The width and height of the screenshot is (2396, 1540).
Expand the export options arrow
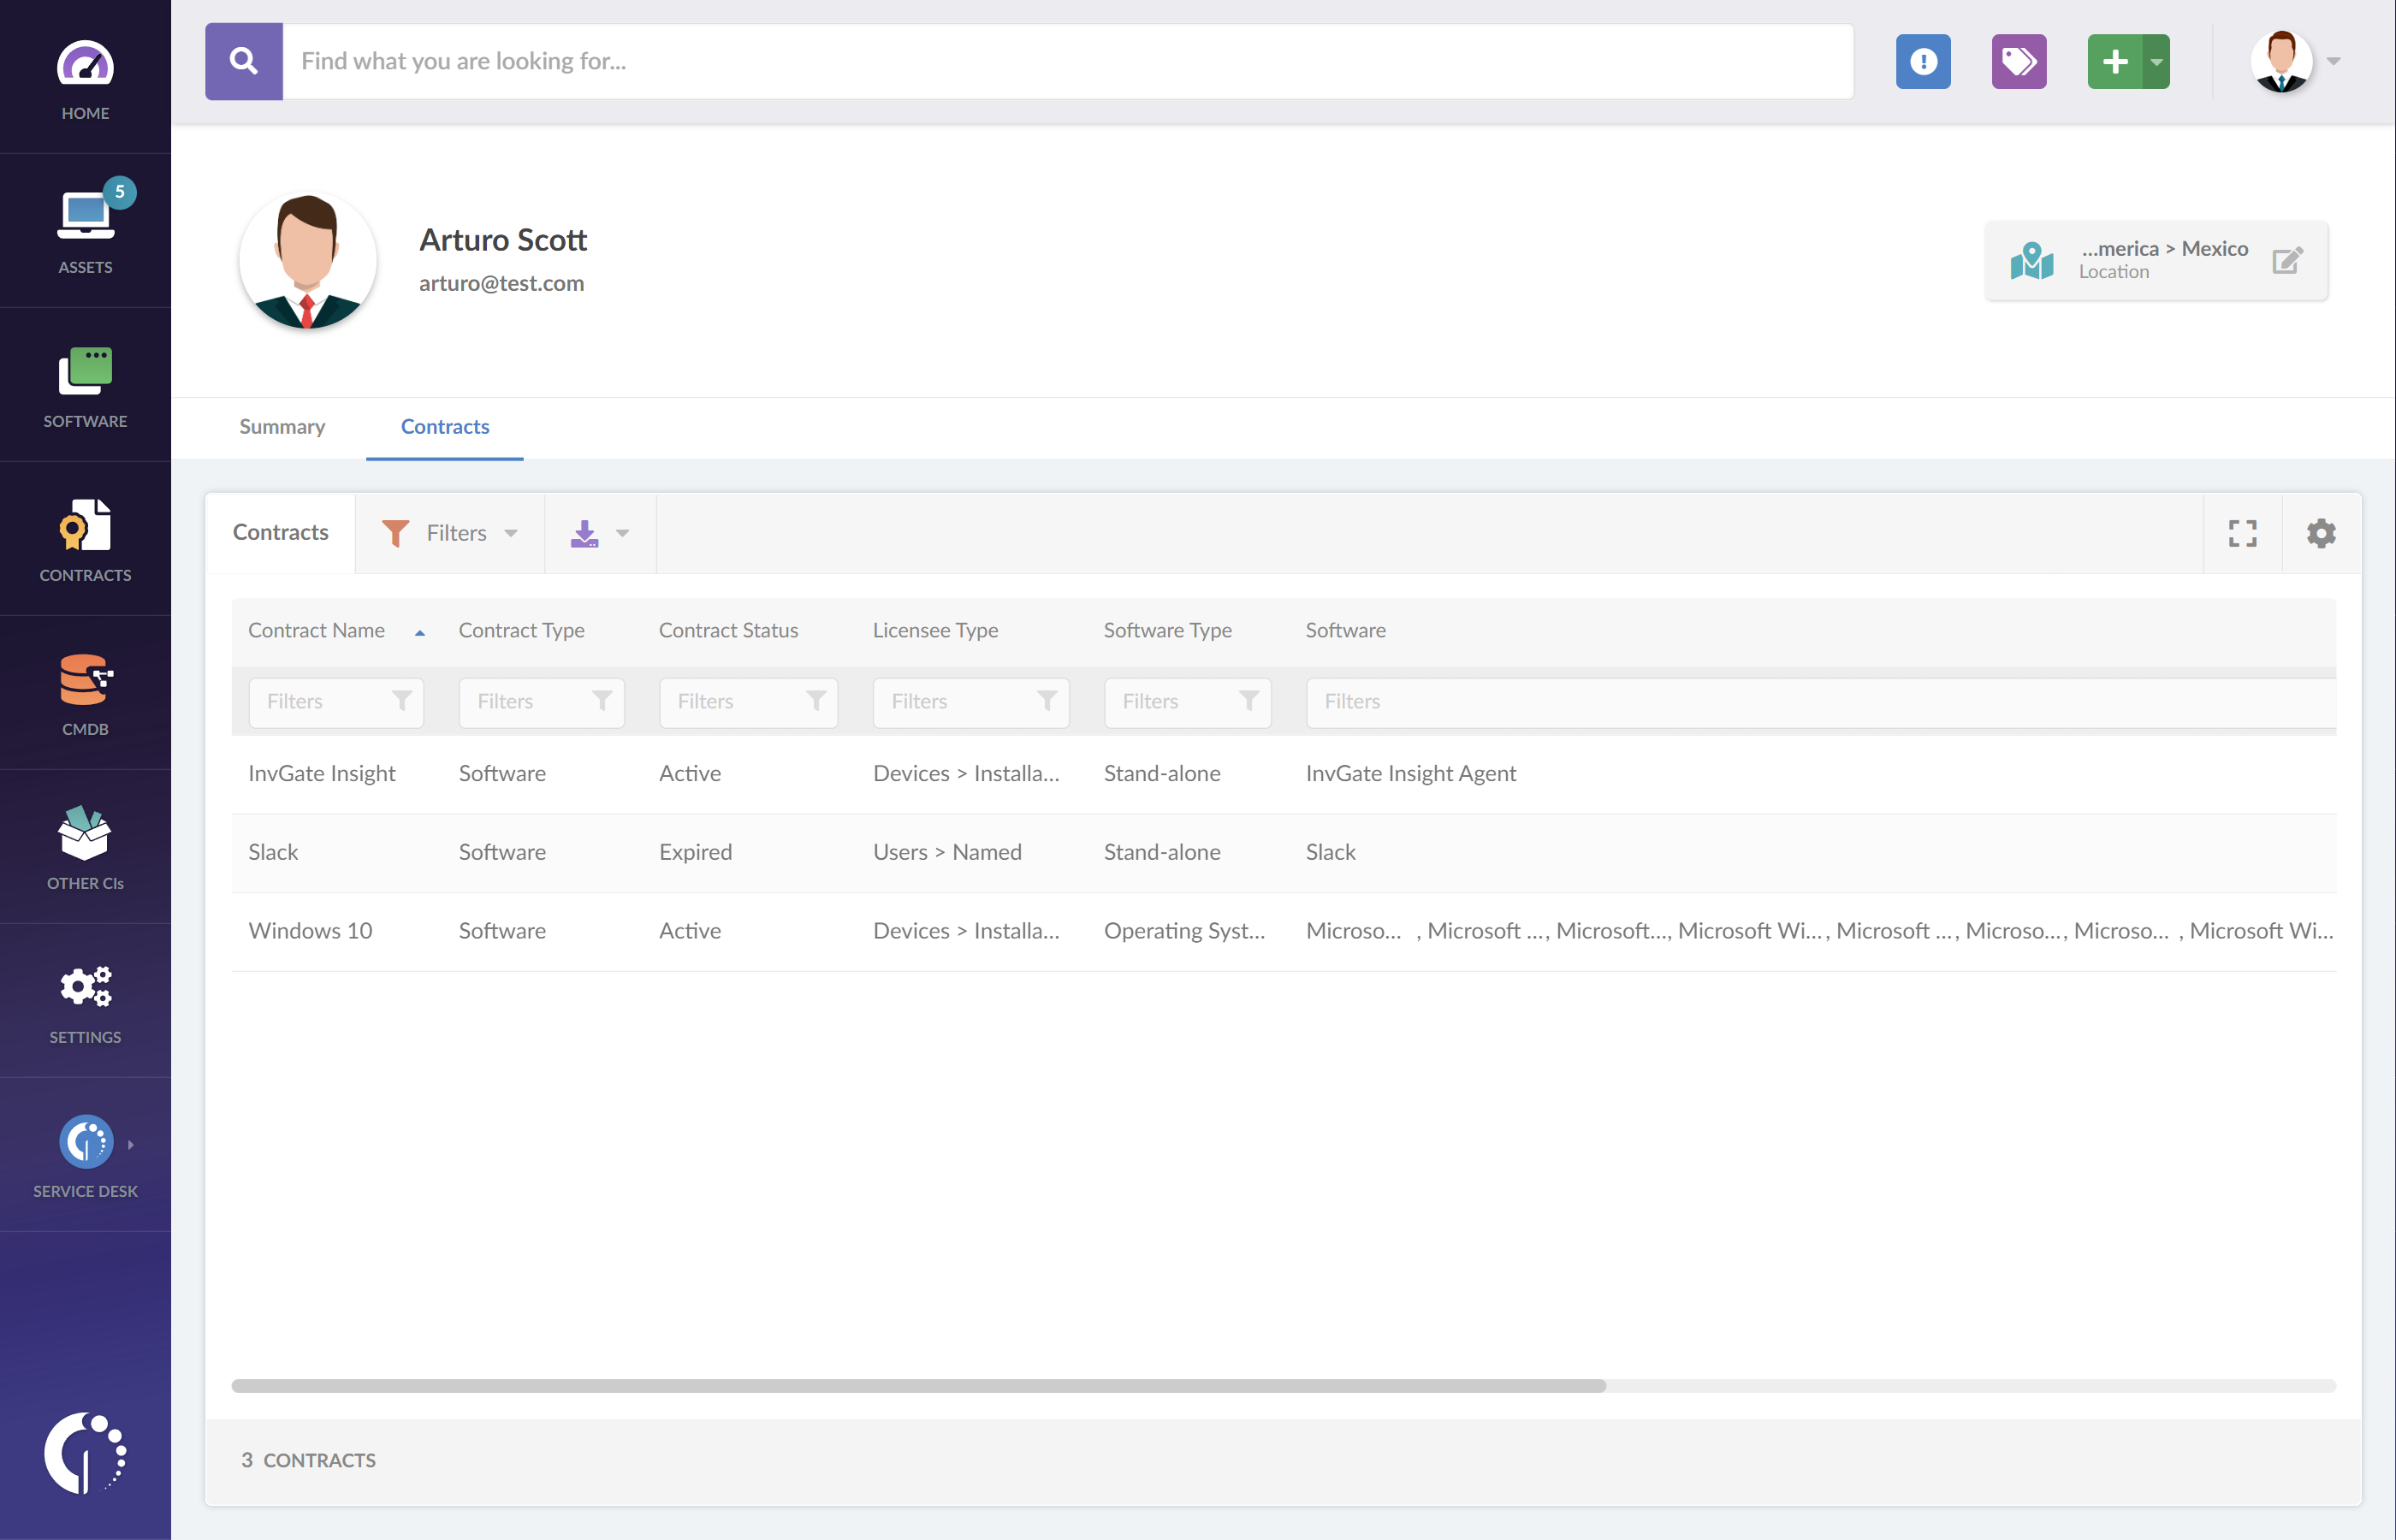[623, 533]
